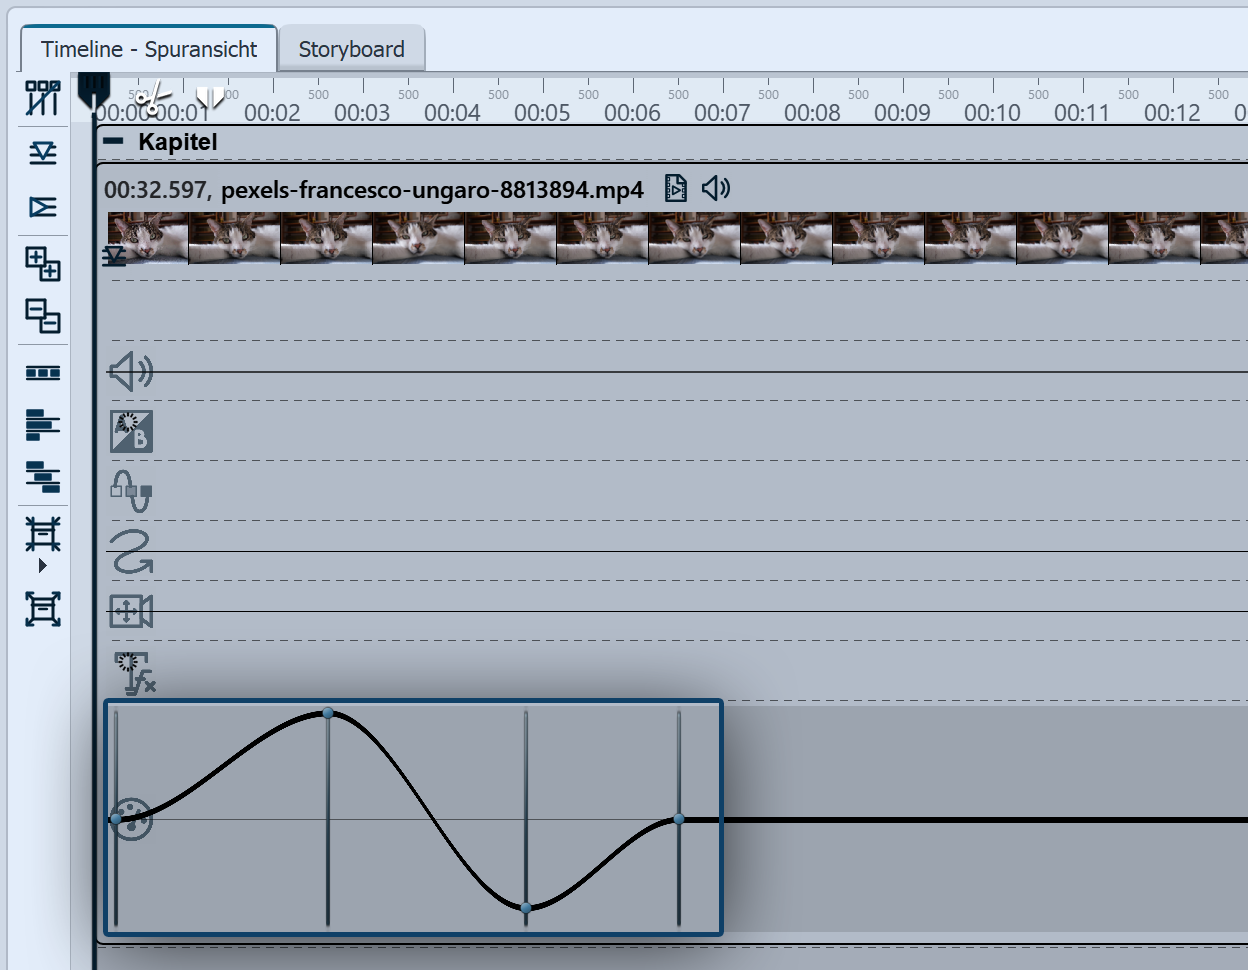Viewport: 1248px width, 970px height.
Task: Click the timeline ruler at 00:05
Action: (x=543, y=112)
